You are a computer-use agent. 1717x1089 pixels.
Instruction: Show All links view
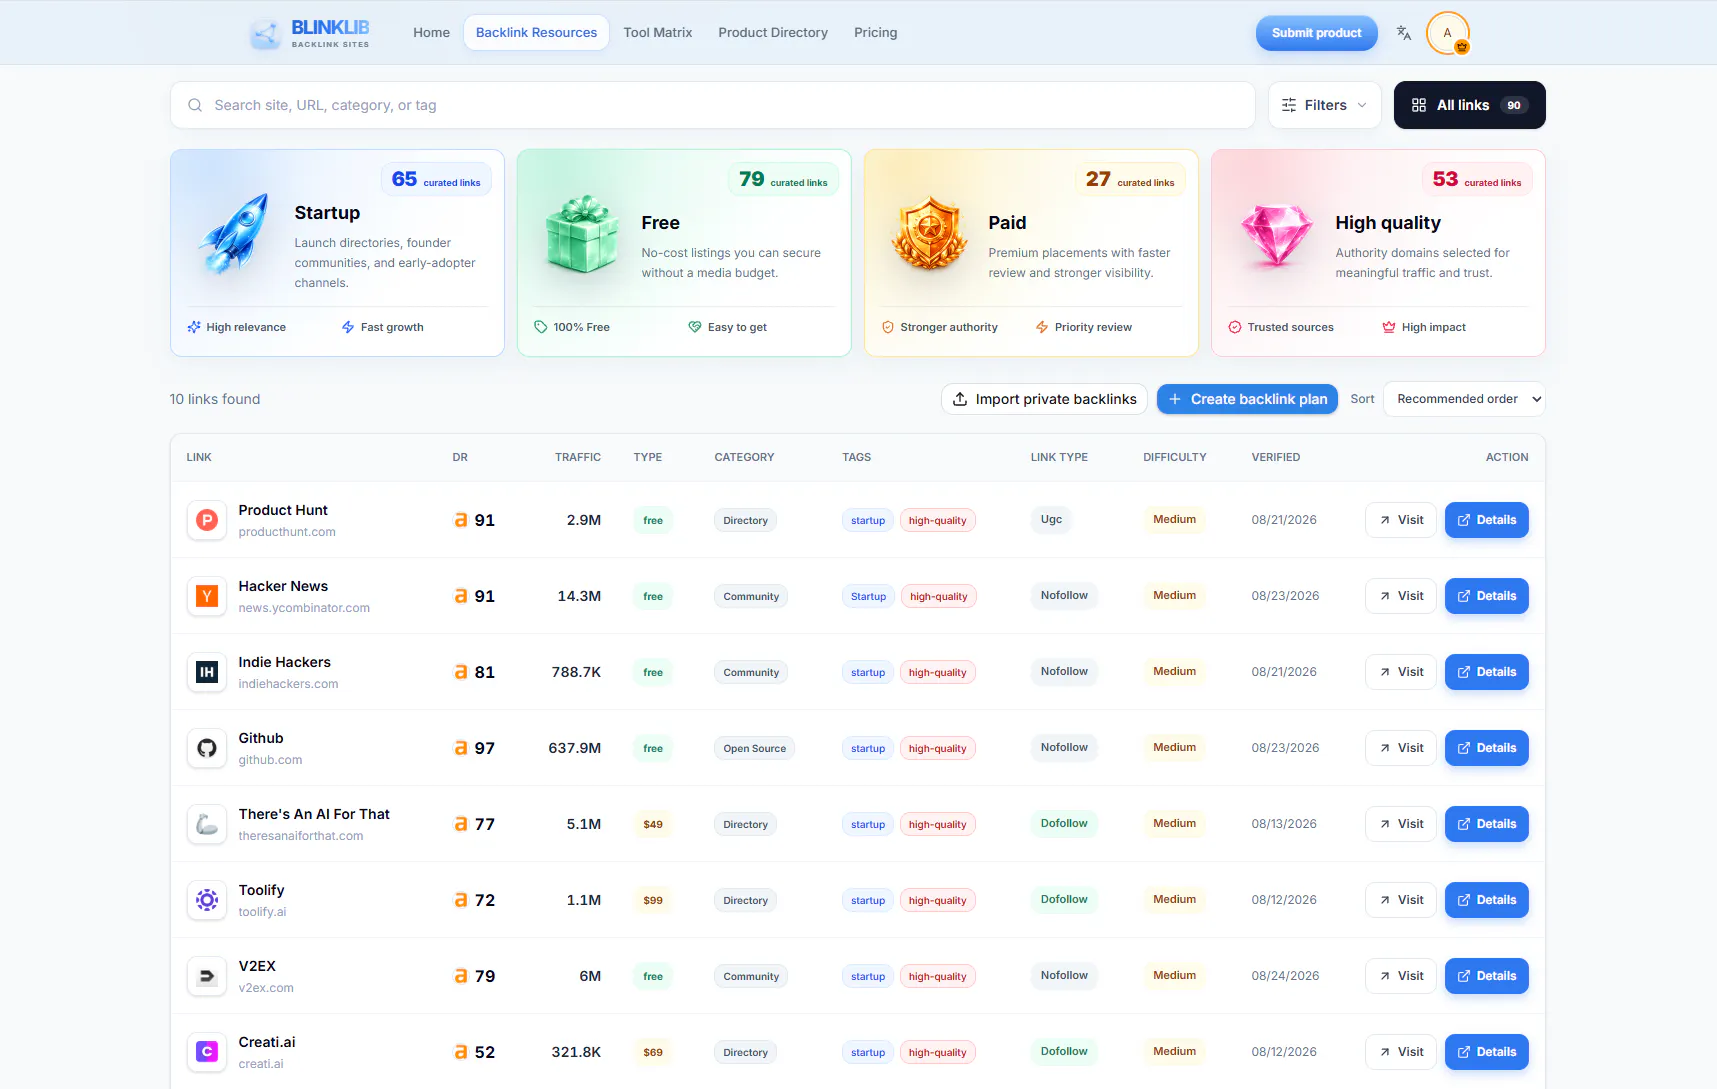pyautogui.click(x=1470, y=105)
